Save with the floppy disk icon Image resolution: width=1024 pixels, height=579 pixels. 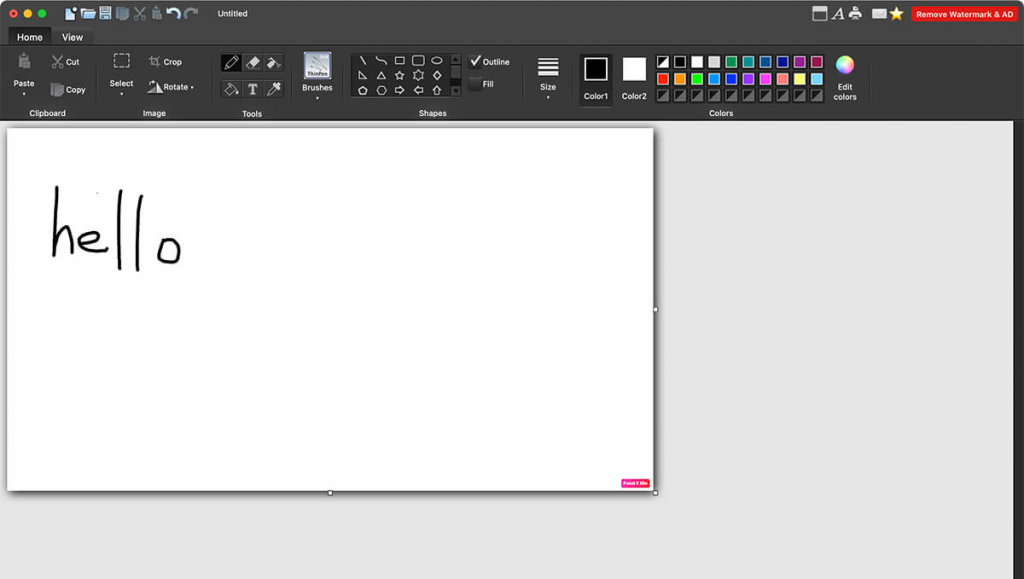tap(105, 13)
